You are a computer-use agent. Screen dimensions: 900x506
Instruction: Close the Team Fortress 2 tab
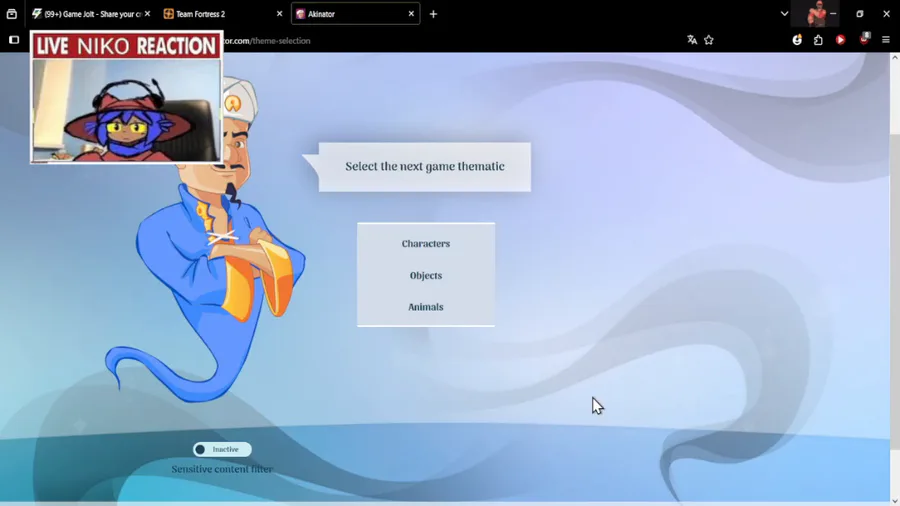(x=280, y=14)
